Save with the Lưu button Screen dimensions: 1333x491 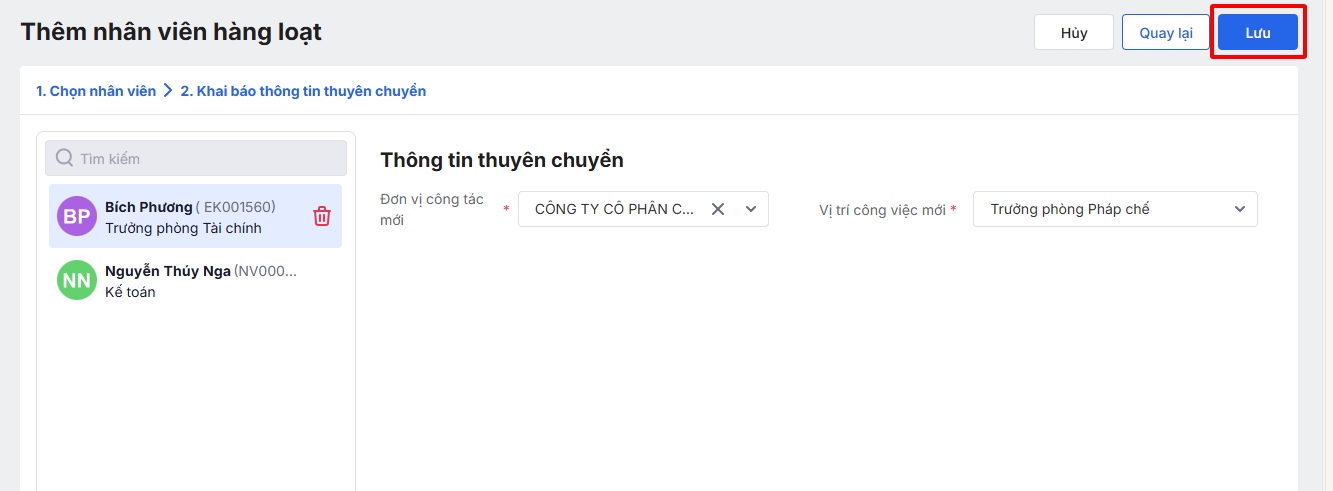coord(1257,32)
